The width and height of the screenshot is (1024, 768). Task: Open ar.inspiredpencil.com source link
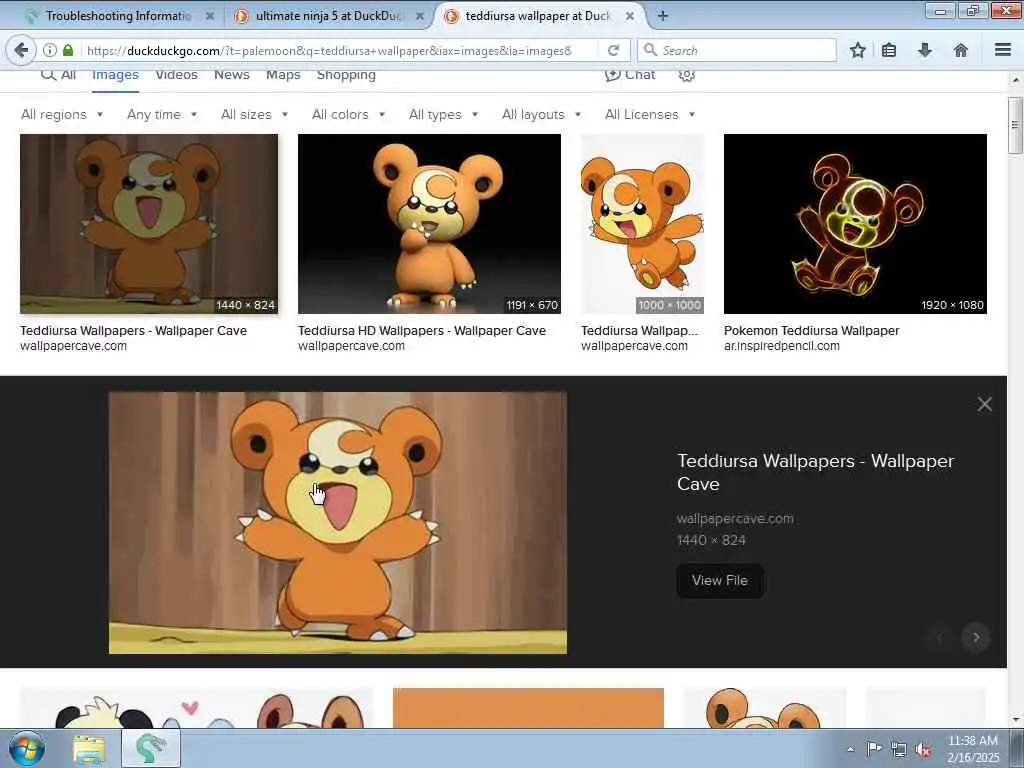point(782,346)
